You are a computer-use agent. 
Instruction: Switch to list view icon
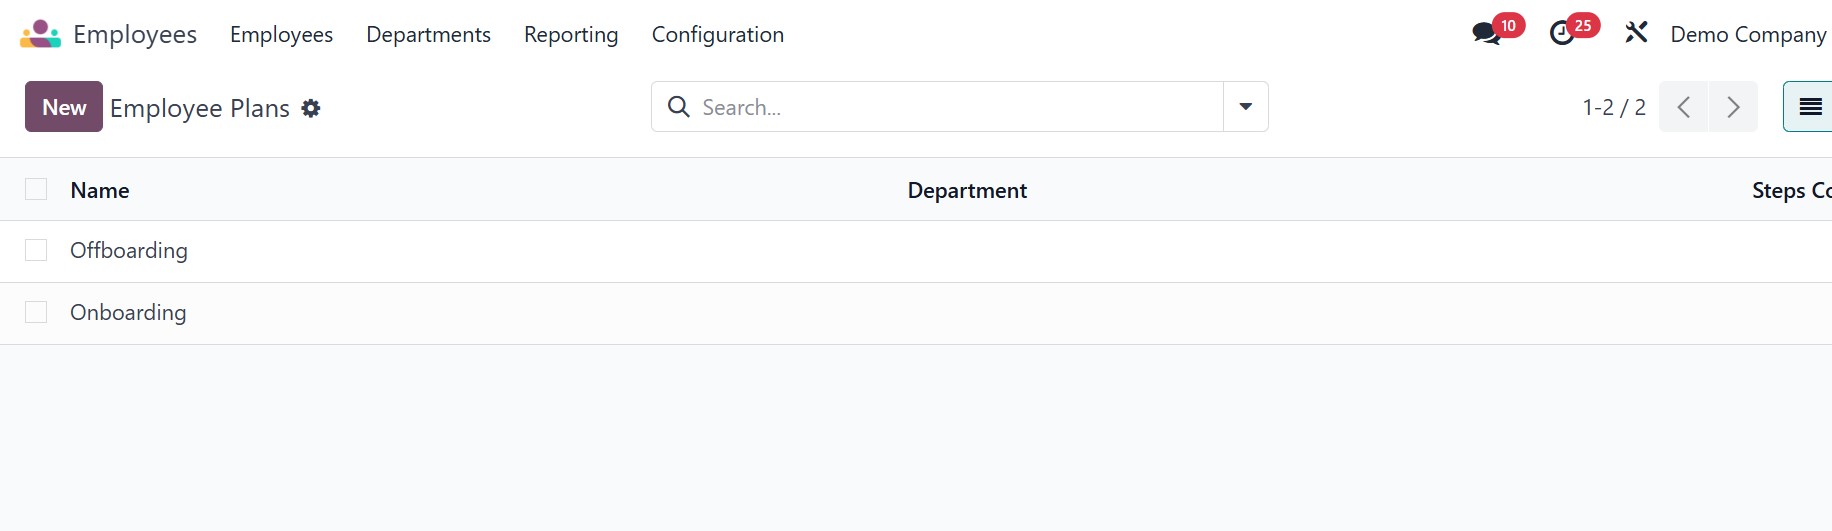click(x=1810, y=107)
